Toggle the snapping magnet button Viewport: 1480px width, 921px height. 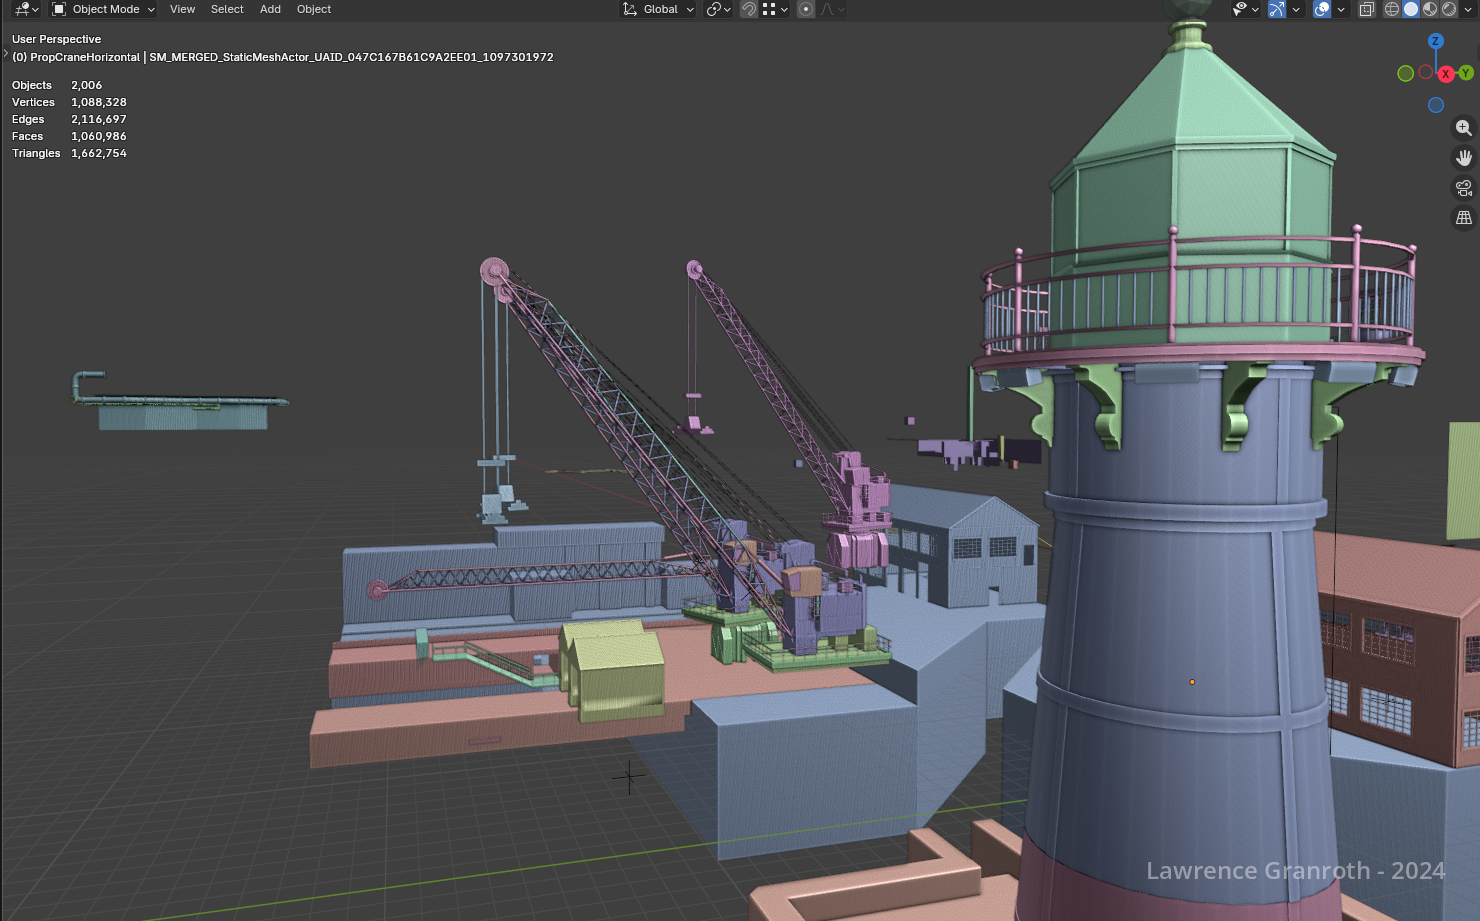tap(748, 9)
